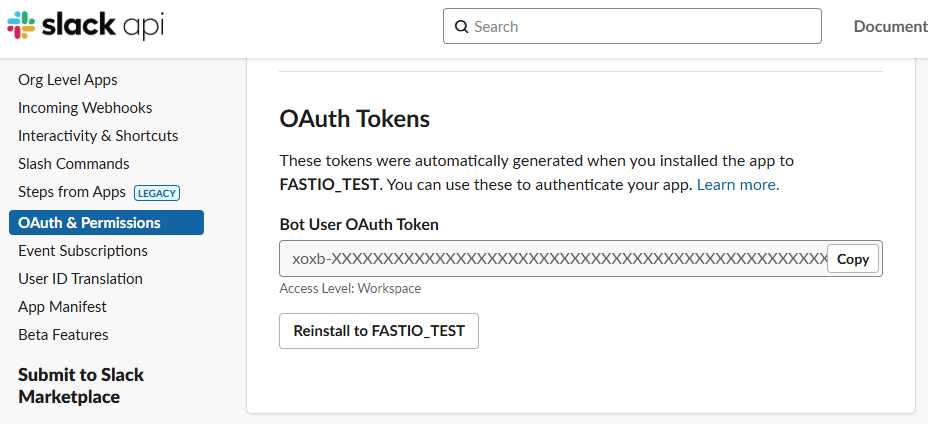Go to User ID Translation
Screen dimensions: 928x424
tap(80, 278)
